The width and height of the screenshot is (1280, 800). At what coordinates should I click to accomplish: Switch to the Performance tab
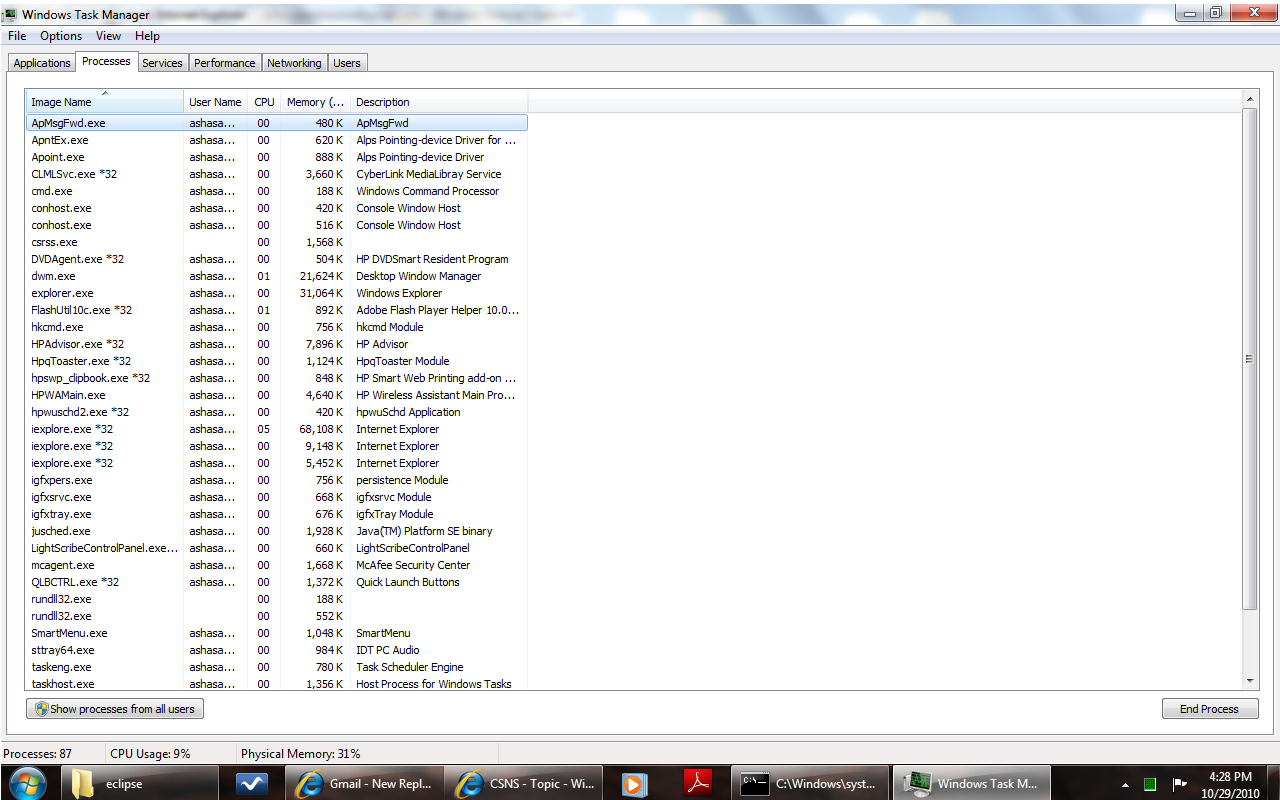tap(224, 63)
